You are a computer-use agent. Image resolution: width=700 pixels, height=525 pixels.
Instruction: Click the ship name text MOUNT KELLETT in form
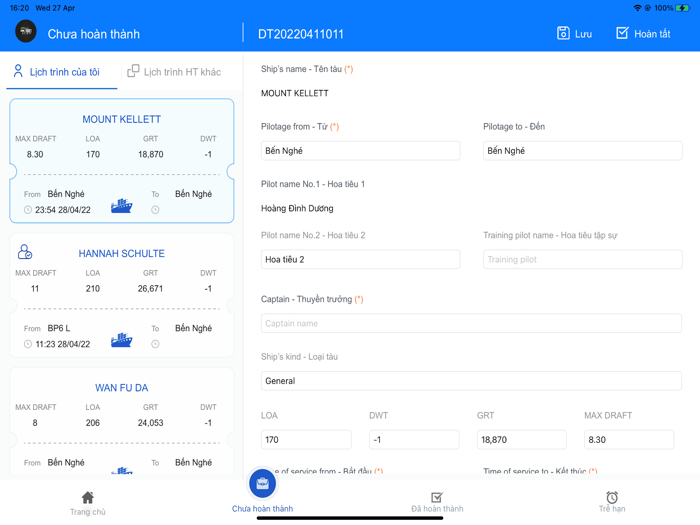pos(295,93)
